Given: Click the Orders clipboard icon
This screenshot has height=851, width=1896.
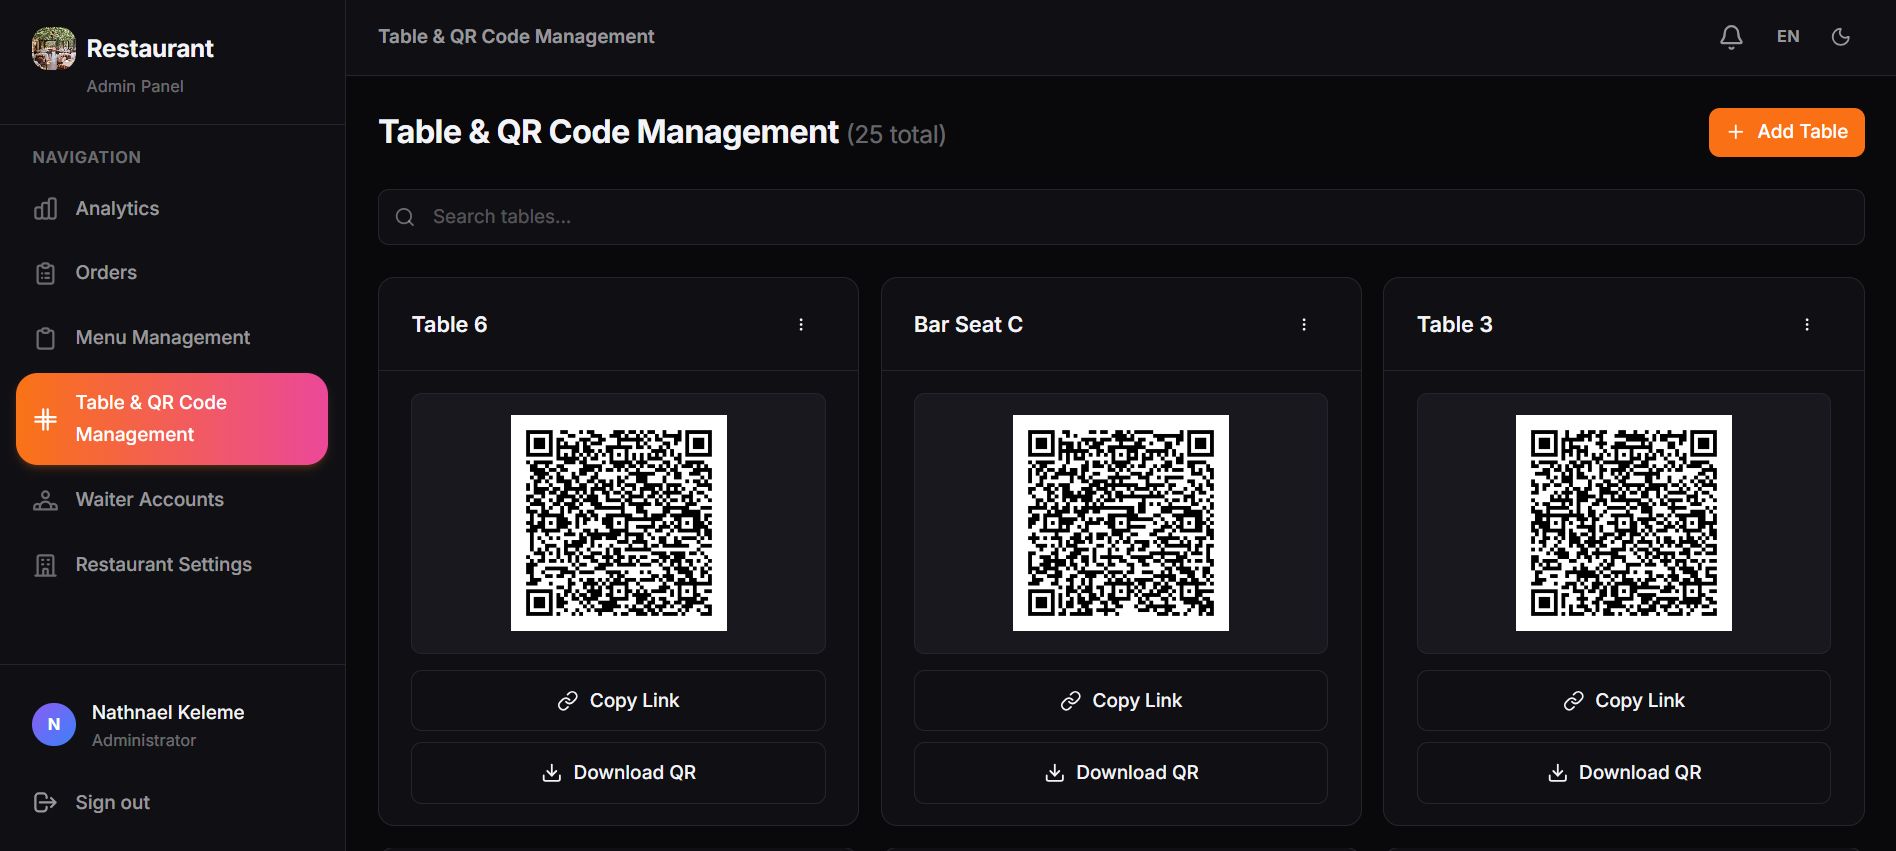Looking at the screenshot, I should pyautogui.click(x=45, y=273).
